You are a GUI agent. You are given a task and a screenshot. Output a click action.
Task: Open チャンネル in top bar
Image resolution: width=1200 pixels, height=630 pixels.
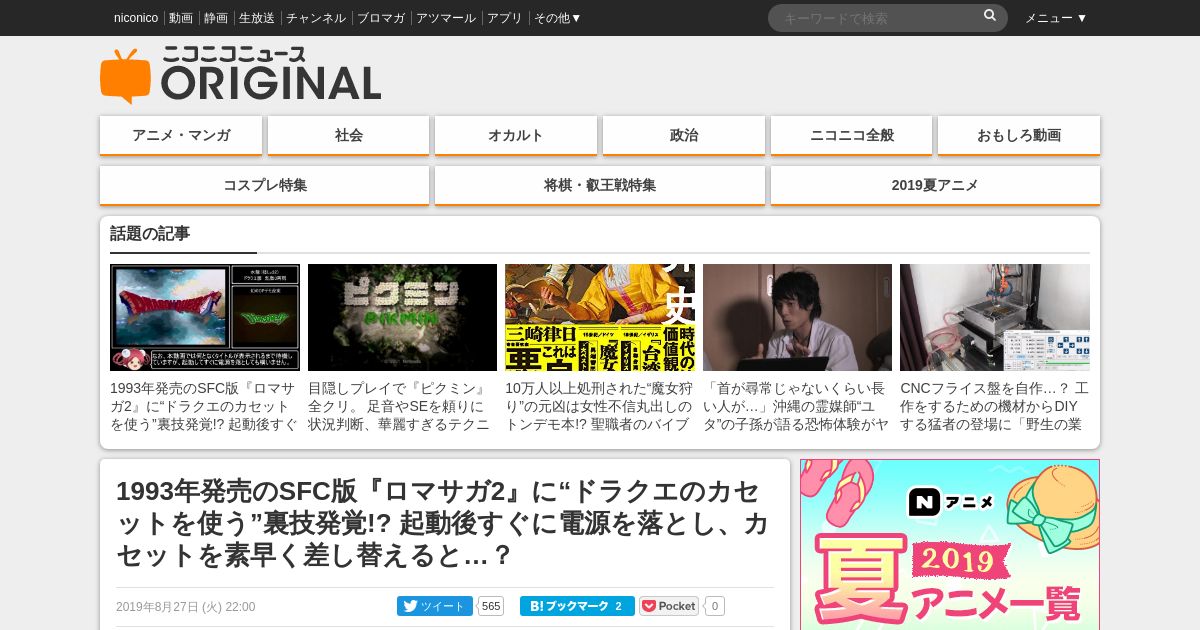click(316, 18)
